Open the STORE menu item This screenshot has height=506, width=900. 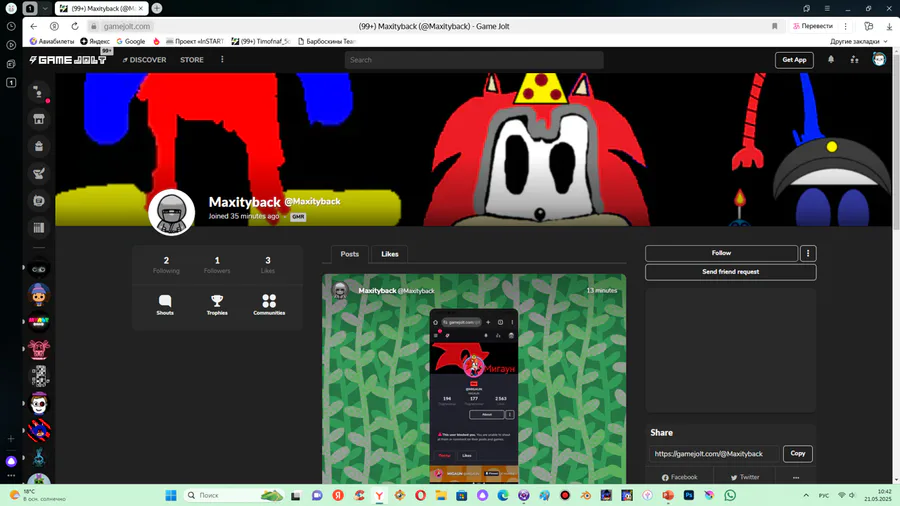click(192, 60)
